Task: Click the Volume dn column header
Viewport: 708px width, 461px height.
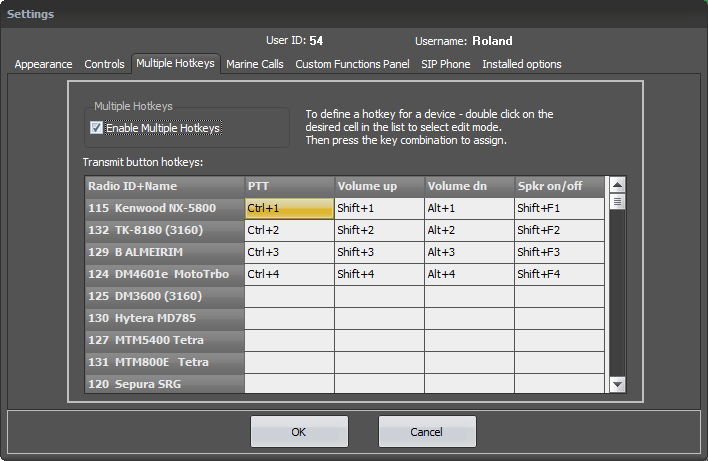Action: pyautogui.click(x=469, y=186)
